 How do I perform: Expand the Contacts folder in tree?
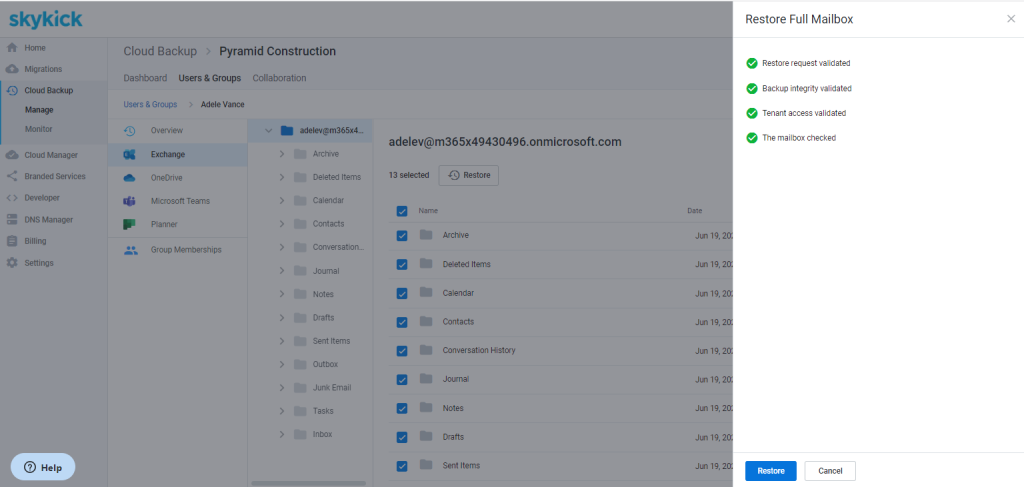pyautogui.click(x=282, y=224)
